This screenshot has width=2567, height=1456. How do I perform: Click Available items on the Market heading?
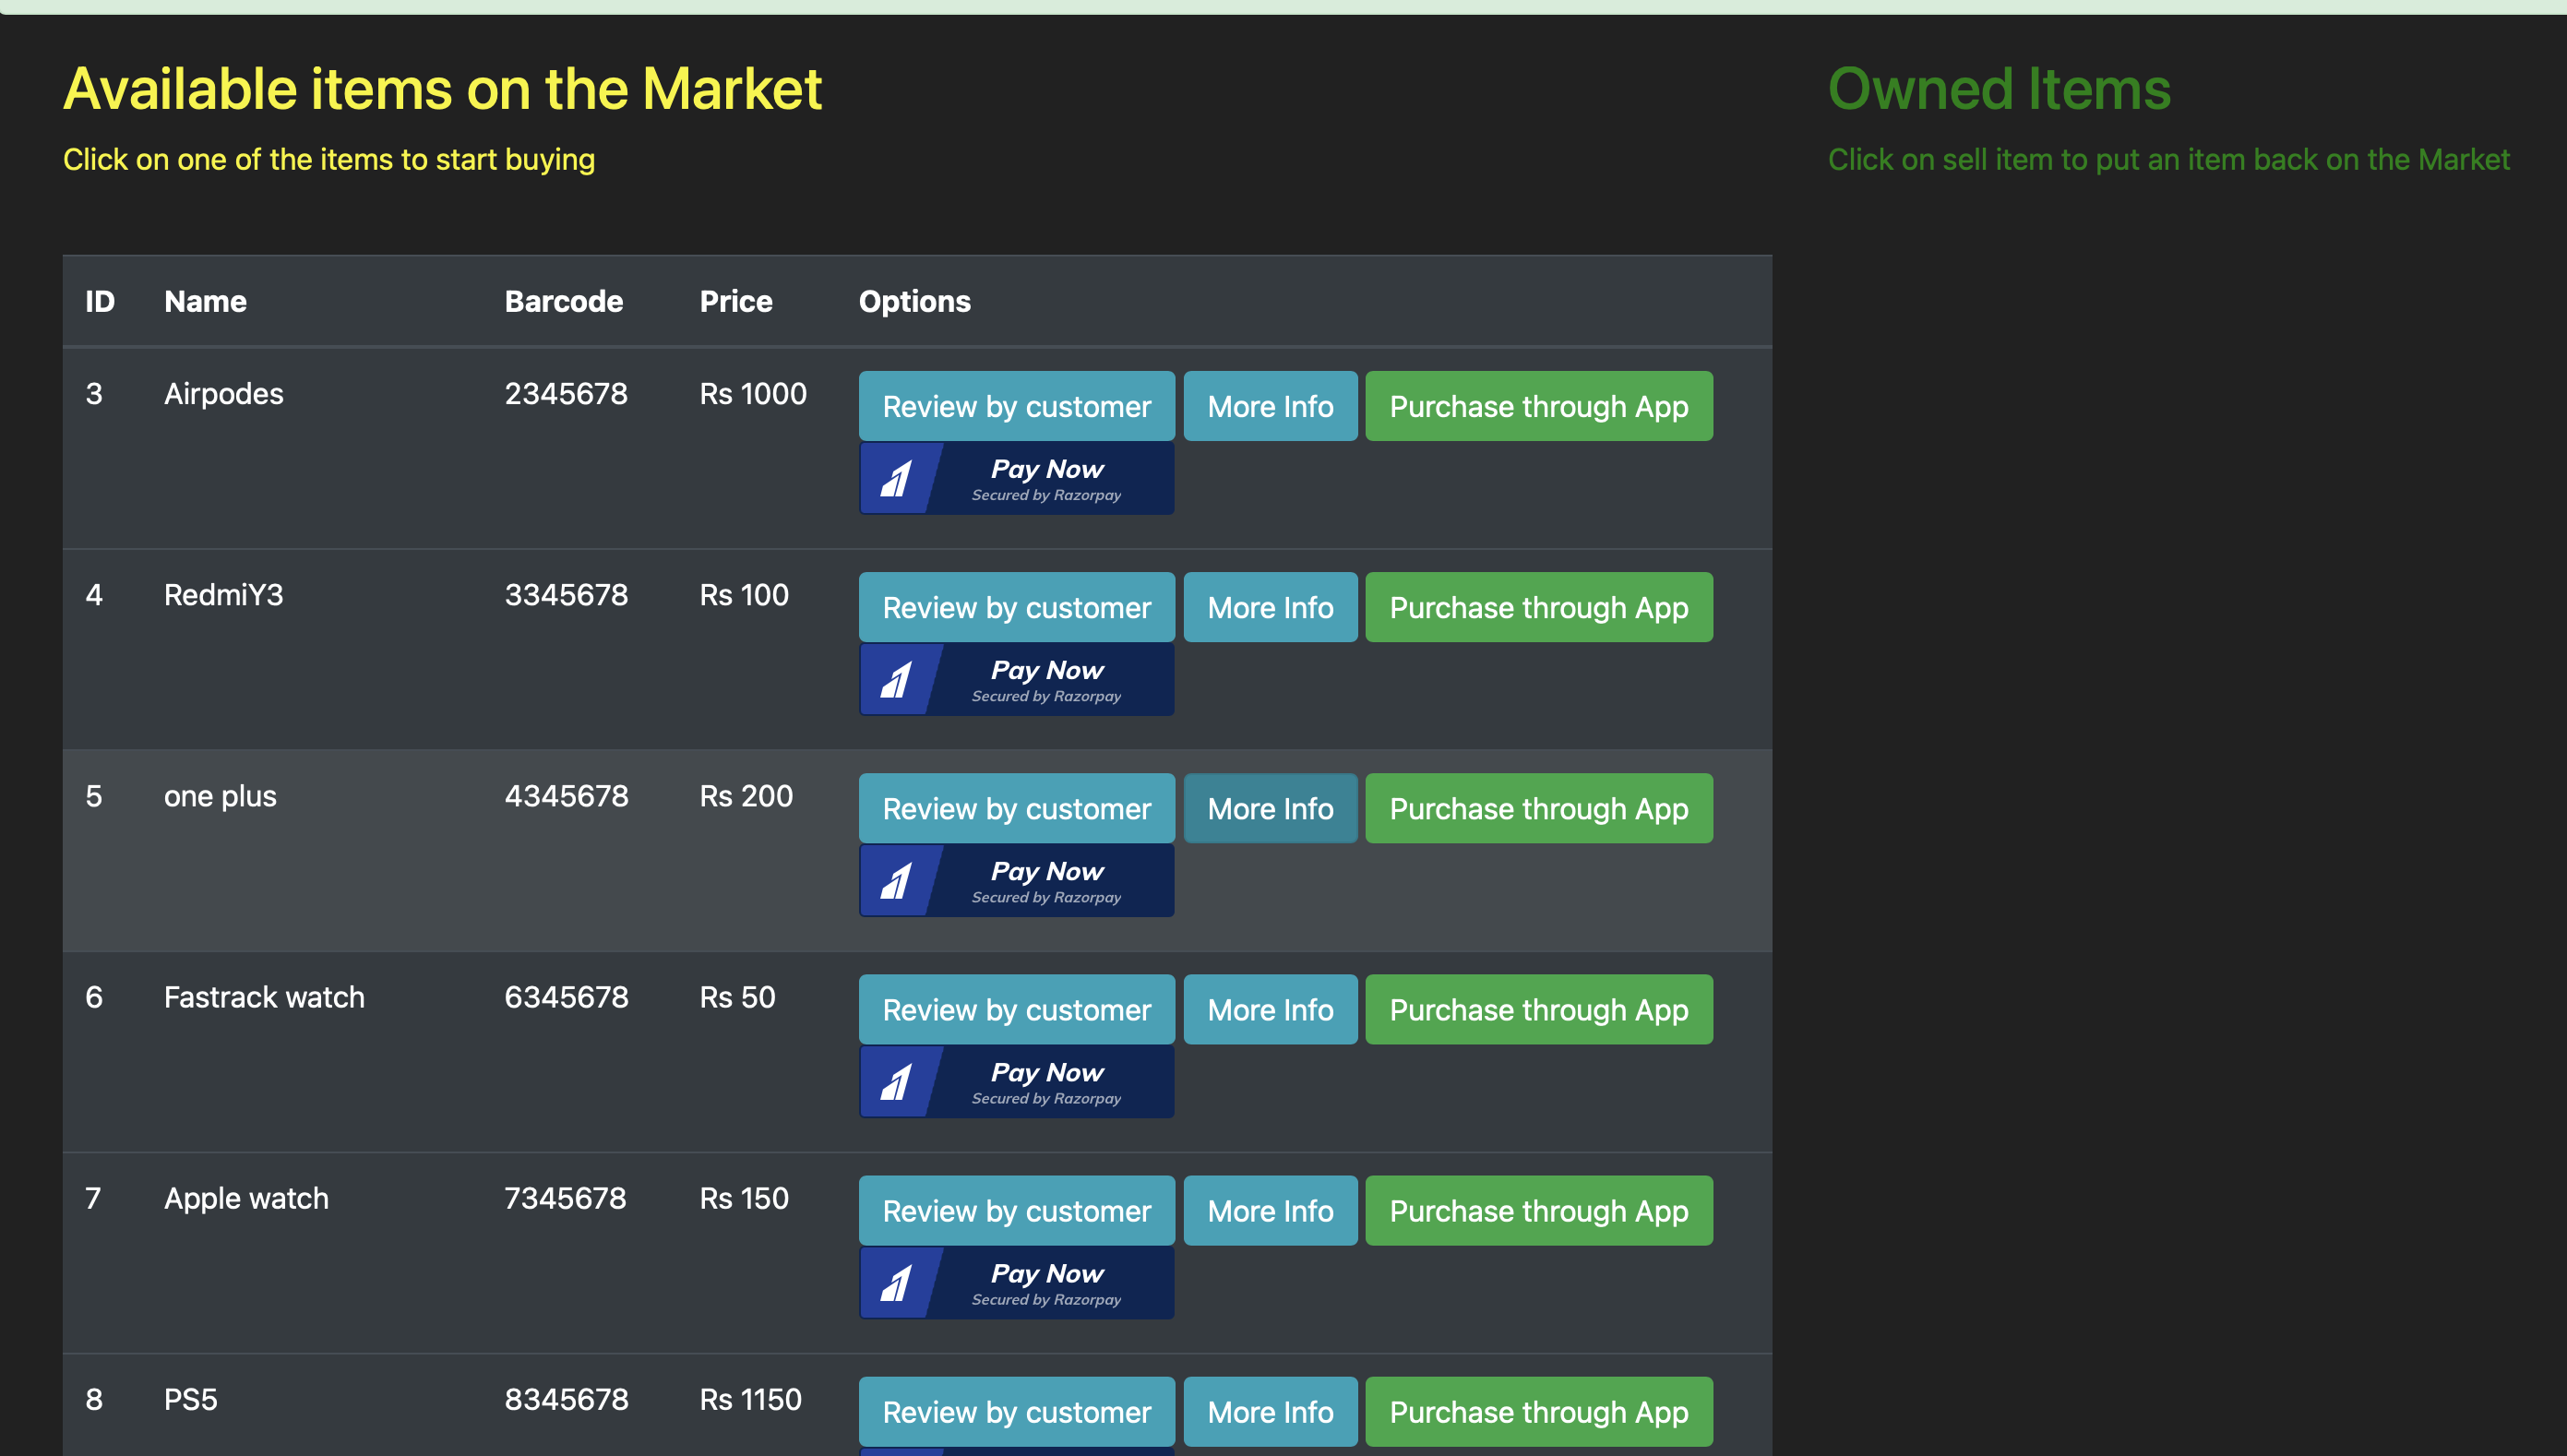click(442, 88)
